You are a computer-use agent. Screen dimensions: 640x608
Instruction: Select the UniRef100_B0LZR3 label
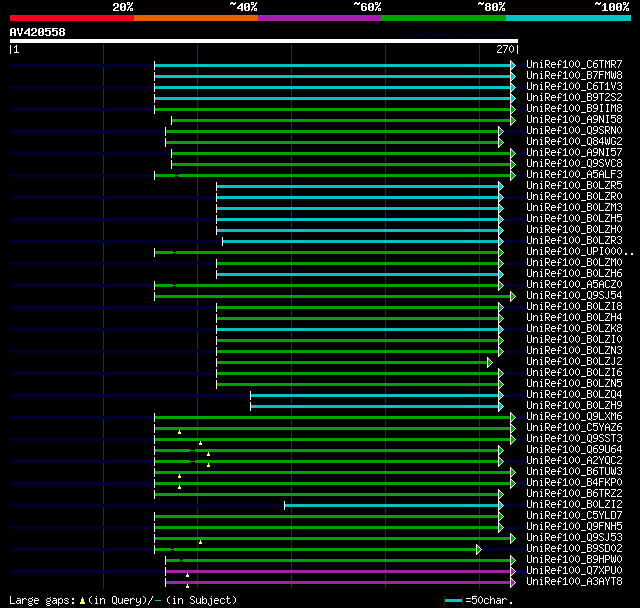tap(574, 241)
